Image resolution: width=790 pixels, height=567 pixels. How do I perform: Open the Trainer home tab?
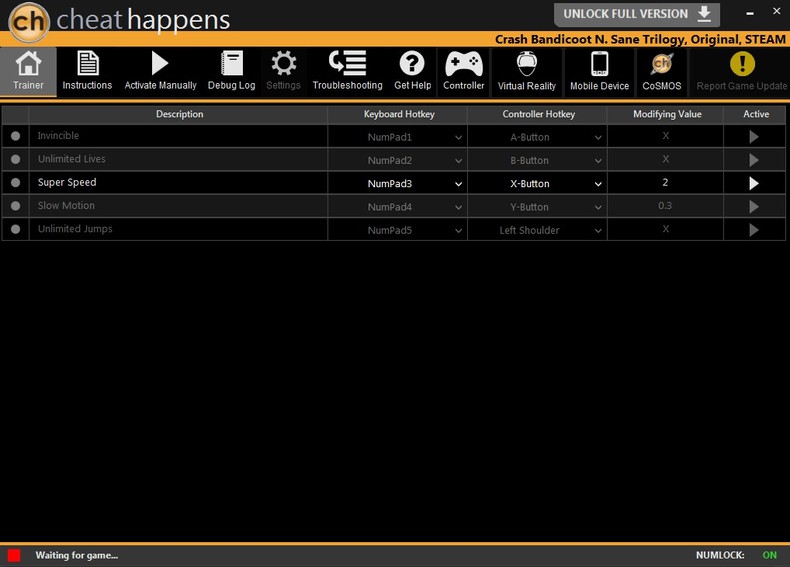click(28, 71)
